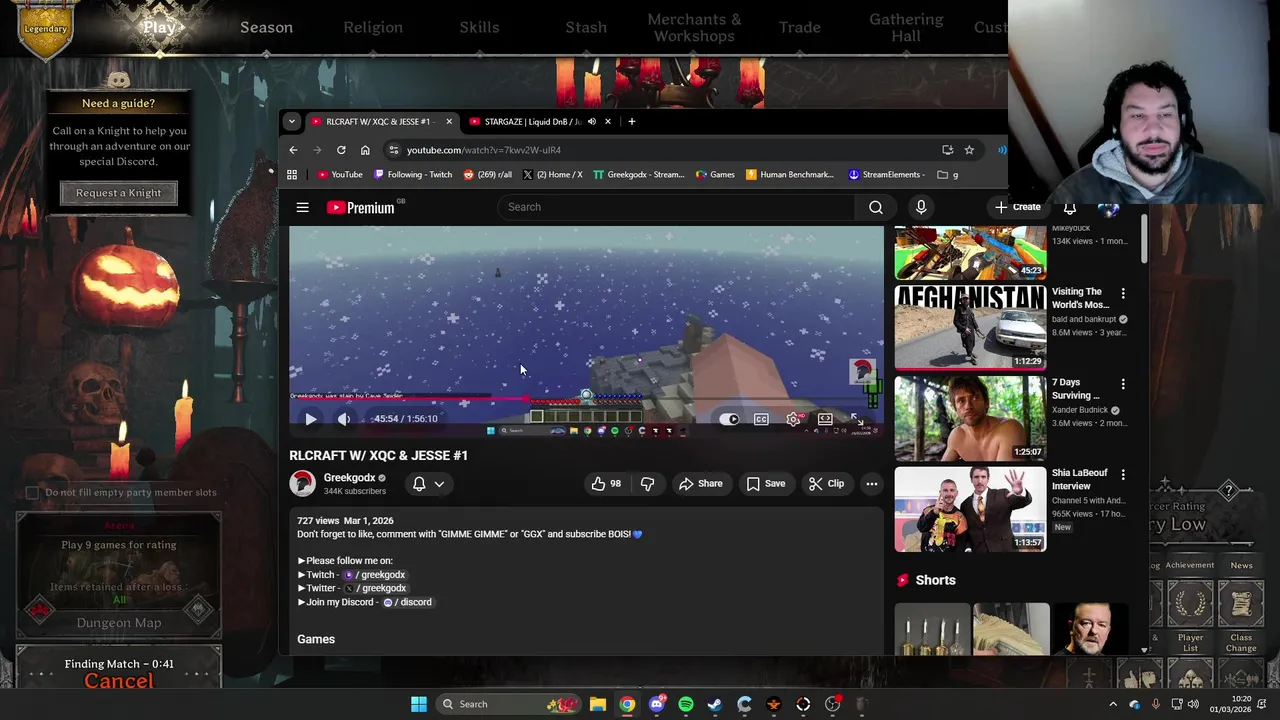Open the page install/cast icon in address bar

click(x=947, y=150)
